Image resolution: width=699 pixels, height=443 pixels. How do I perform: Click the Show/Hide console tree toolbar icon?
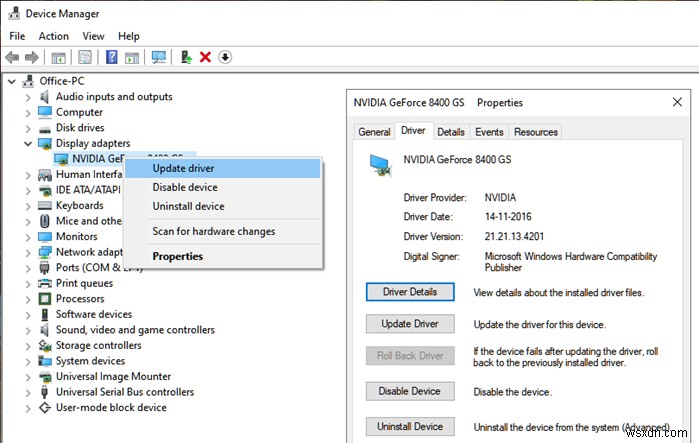coord(59,57)
